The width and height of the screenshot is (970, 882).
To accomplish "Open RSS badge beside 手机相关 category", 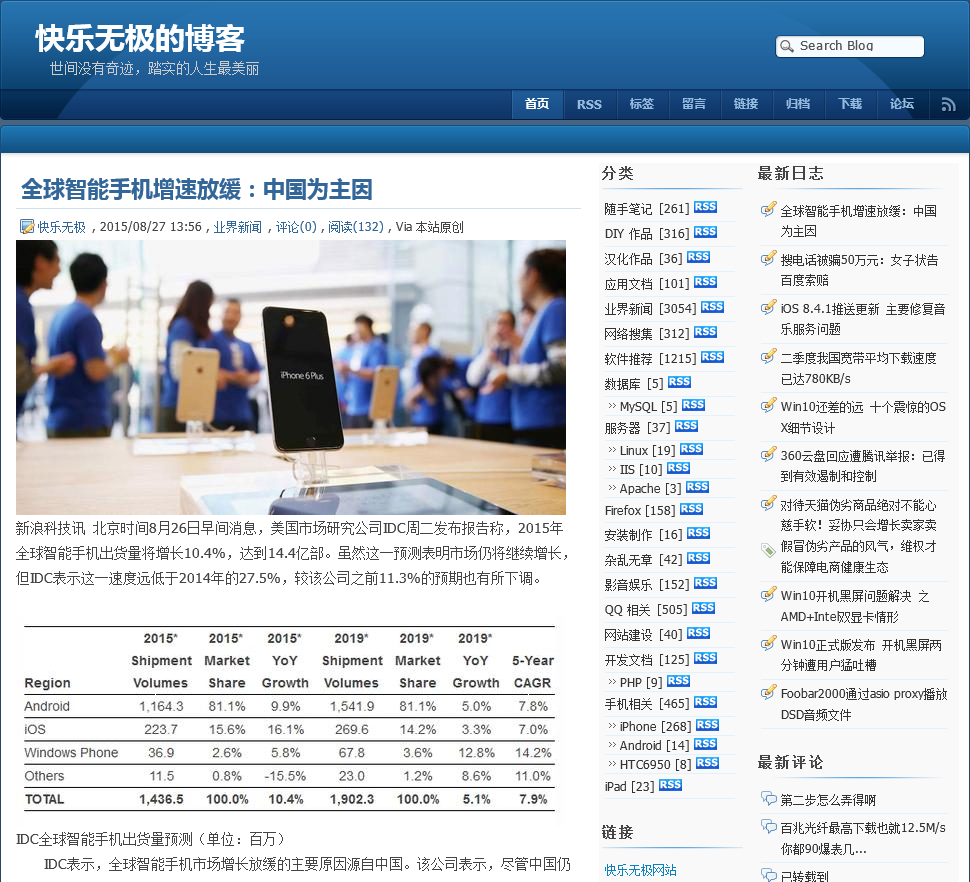I will (x=705, y=702).
